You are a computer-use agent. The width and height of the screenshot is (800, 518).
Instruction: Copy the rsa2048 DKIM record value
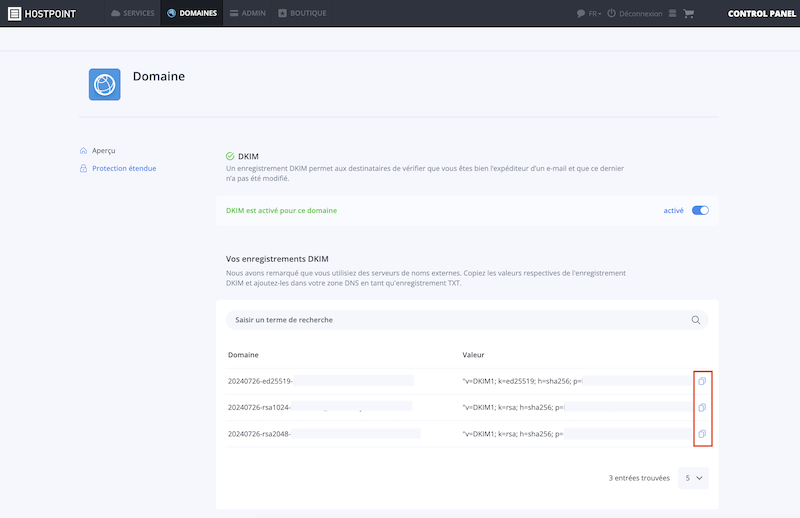tap(702, 434)
